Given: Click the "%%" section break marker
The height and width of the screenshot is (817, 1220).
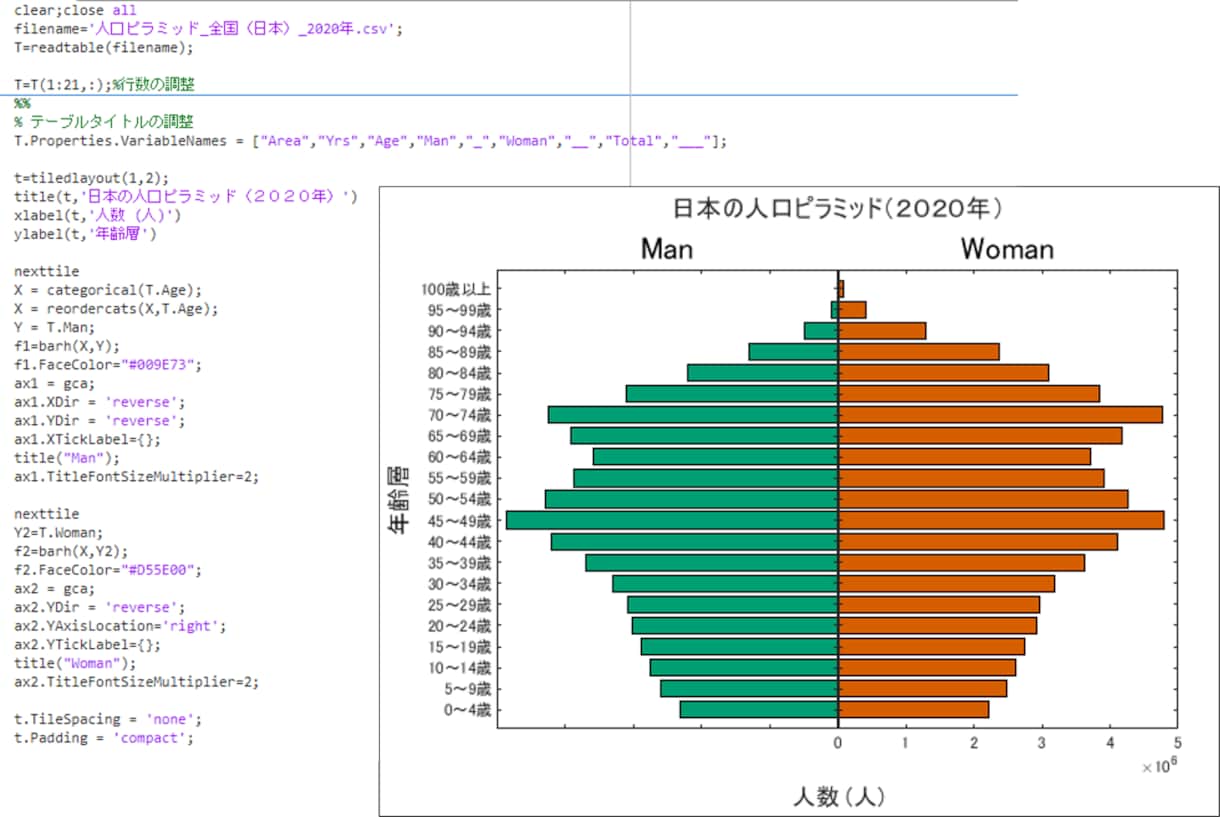Looking at the screenshot, I should pos(22,103).
